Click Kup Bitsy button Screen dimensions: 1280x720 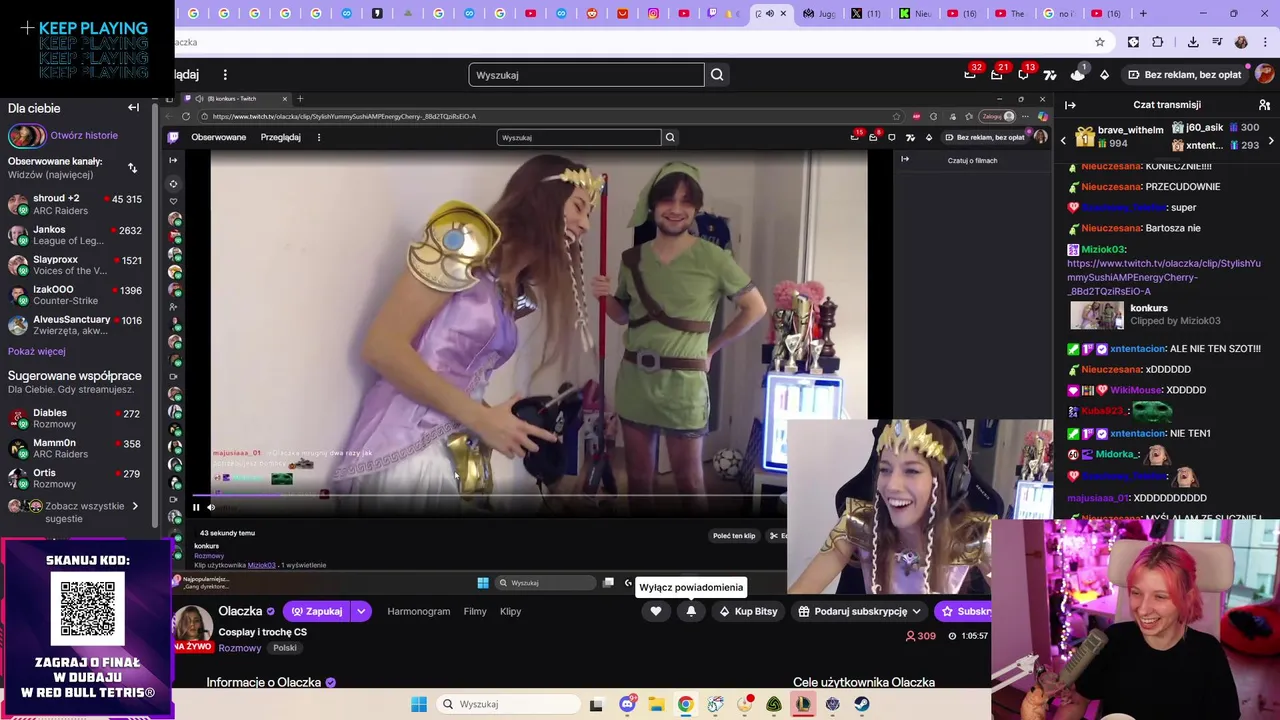tap(748, 611)
